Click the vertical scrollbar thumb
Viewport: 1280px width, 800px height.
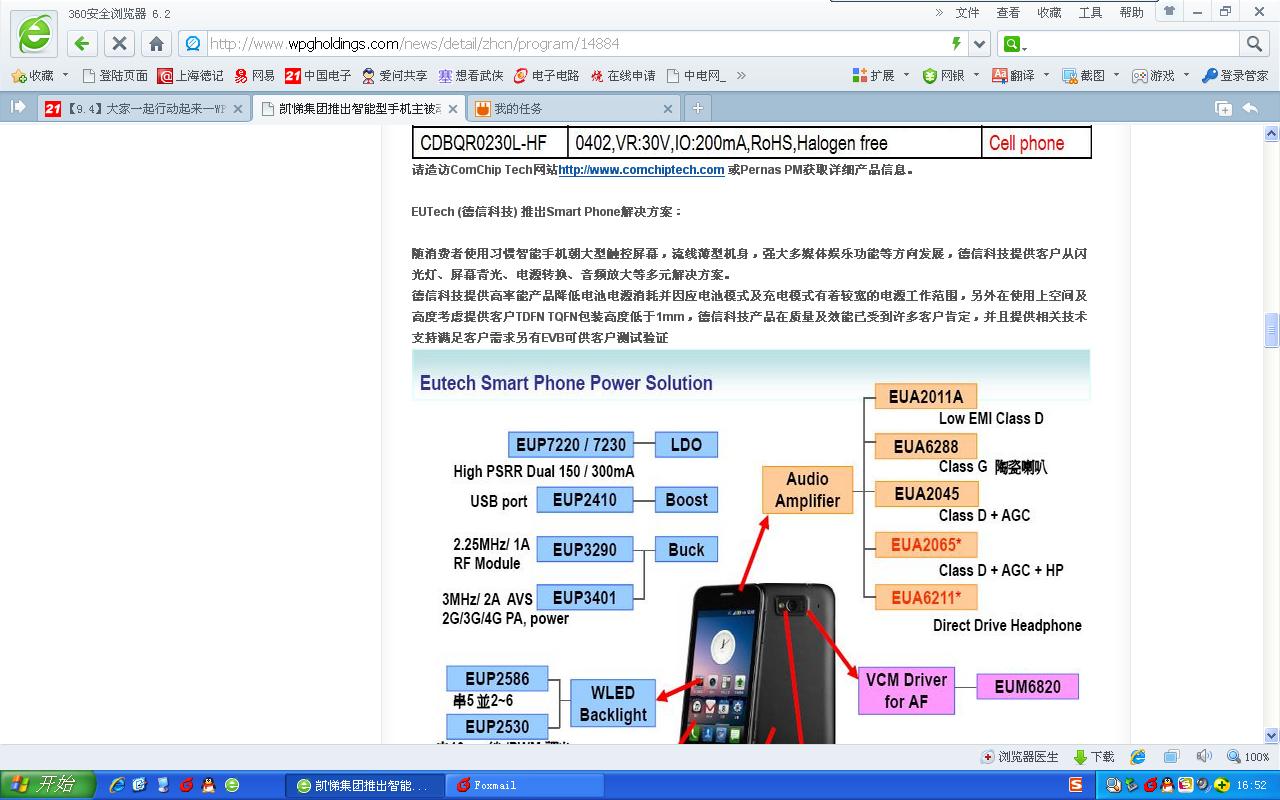tap(1272, 330)
